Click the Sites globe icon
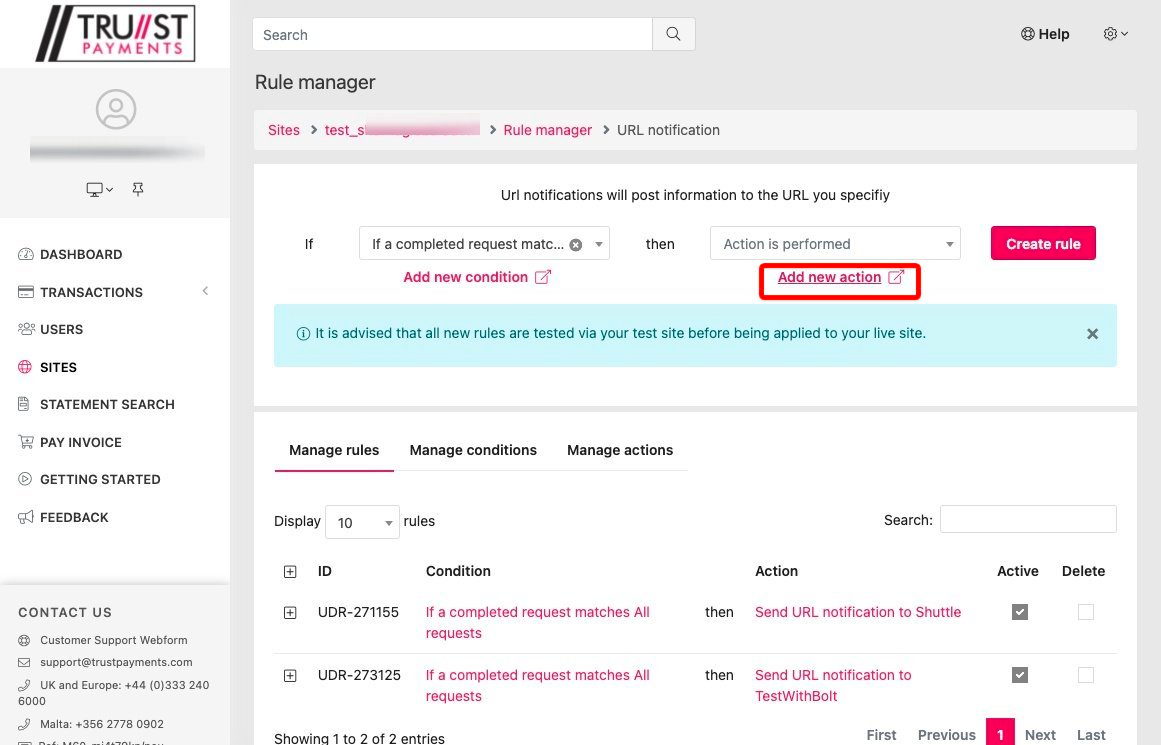Screen dimensions: 1161x745 click(25, 367)
